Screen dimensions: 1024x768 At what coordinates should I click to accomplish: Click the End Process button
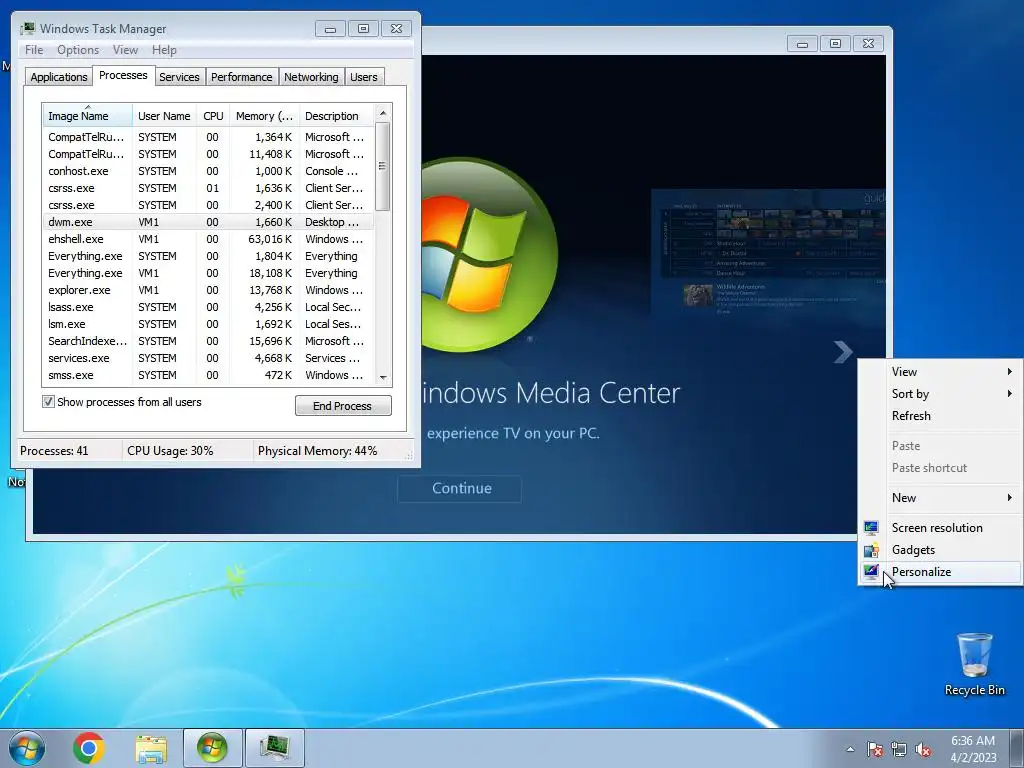pyautogui.click(x=343, y=406)
